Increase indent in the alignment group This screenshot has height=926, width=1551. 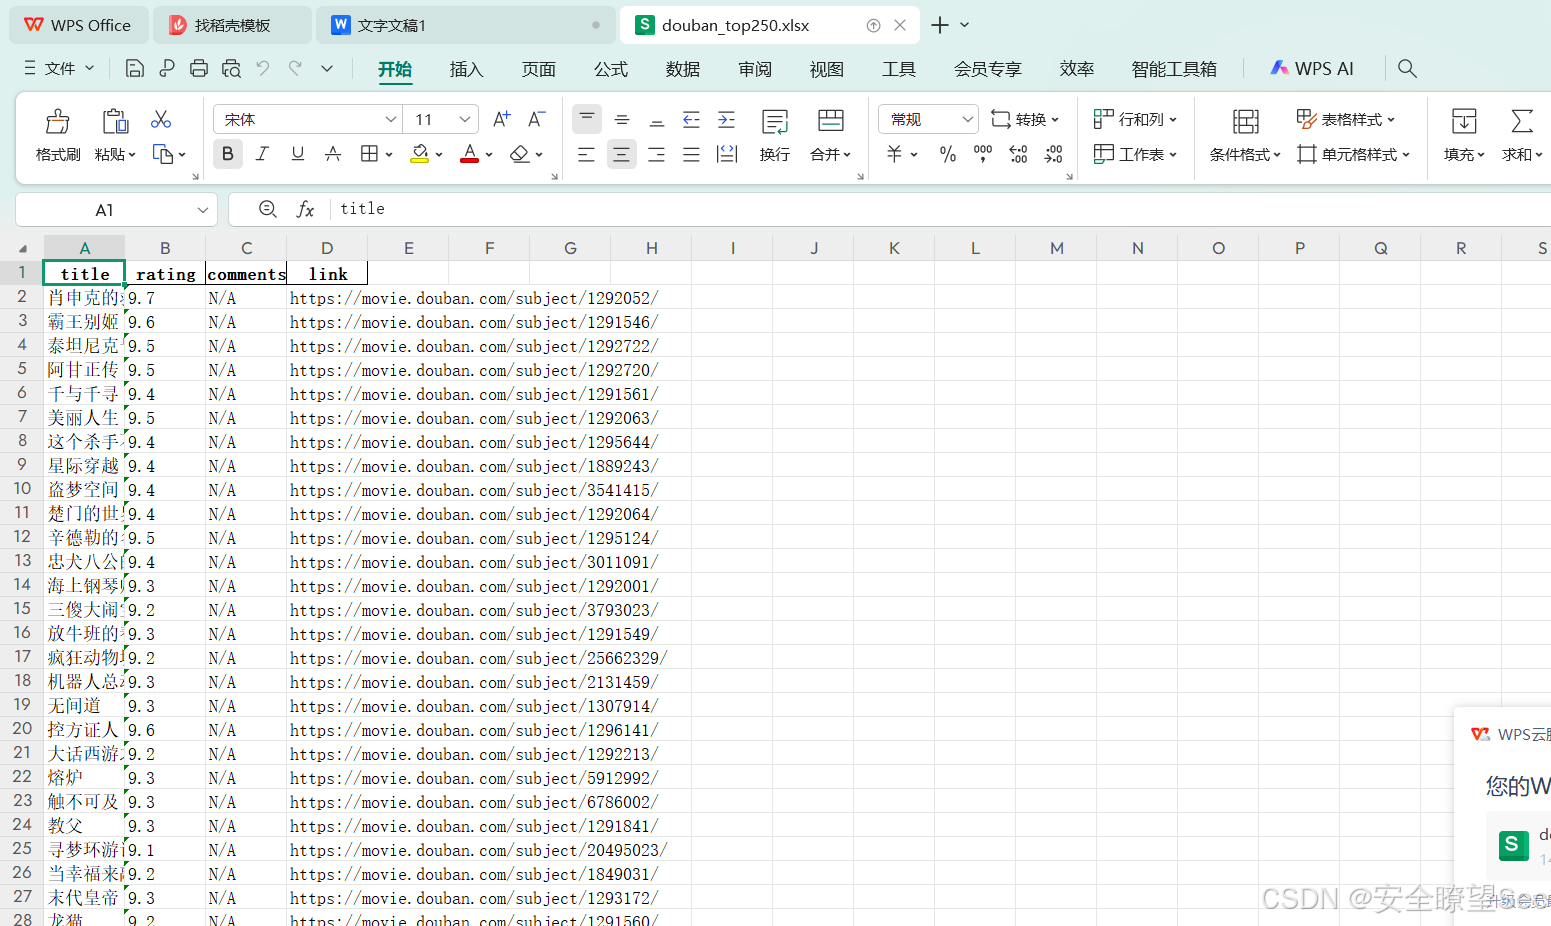tap(727, 119)
